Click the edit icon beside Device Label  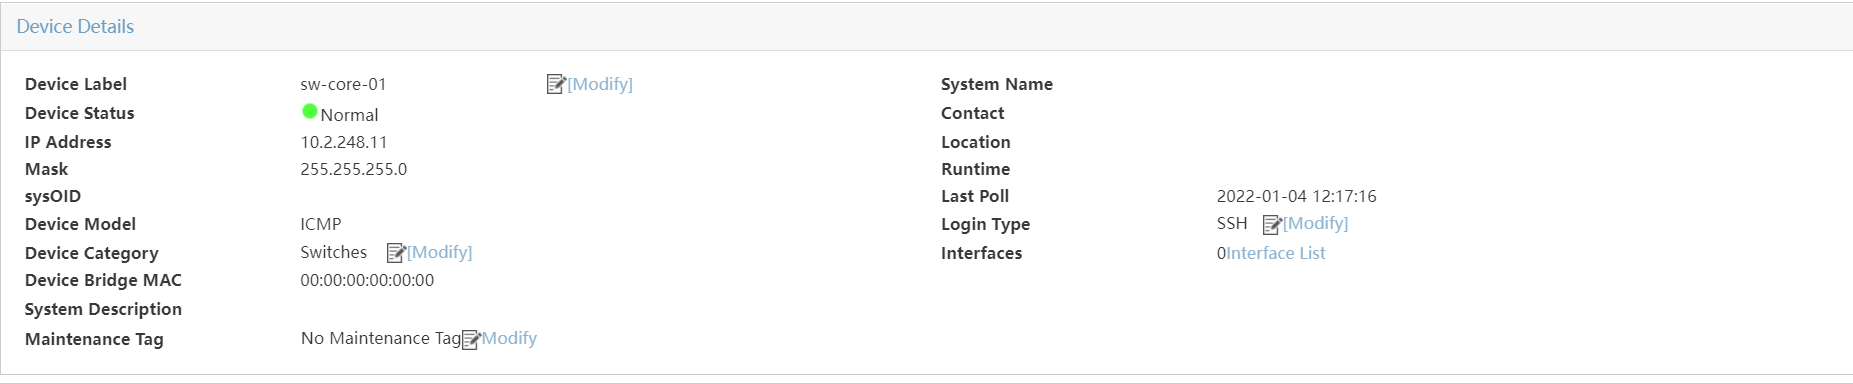tap(556, 84)
